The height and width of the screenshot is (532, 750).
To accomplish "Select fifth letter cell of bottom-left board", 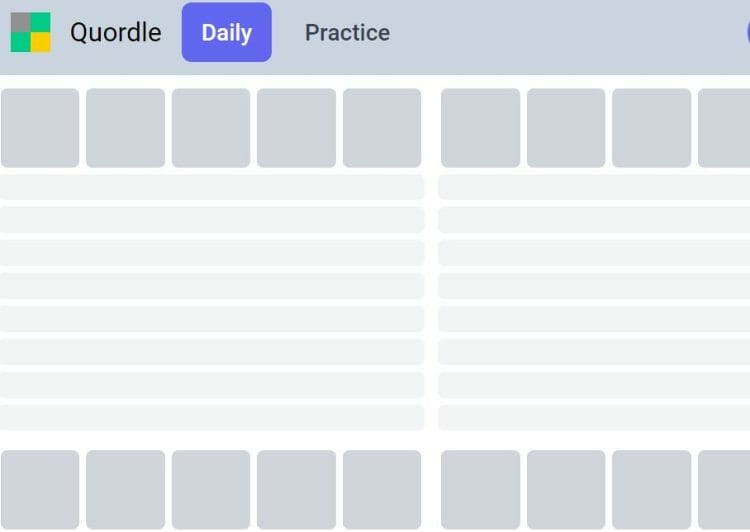I will (x=382, y=489).
